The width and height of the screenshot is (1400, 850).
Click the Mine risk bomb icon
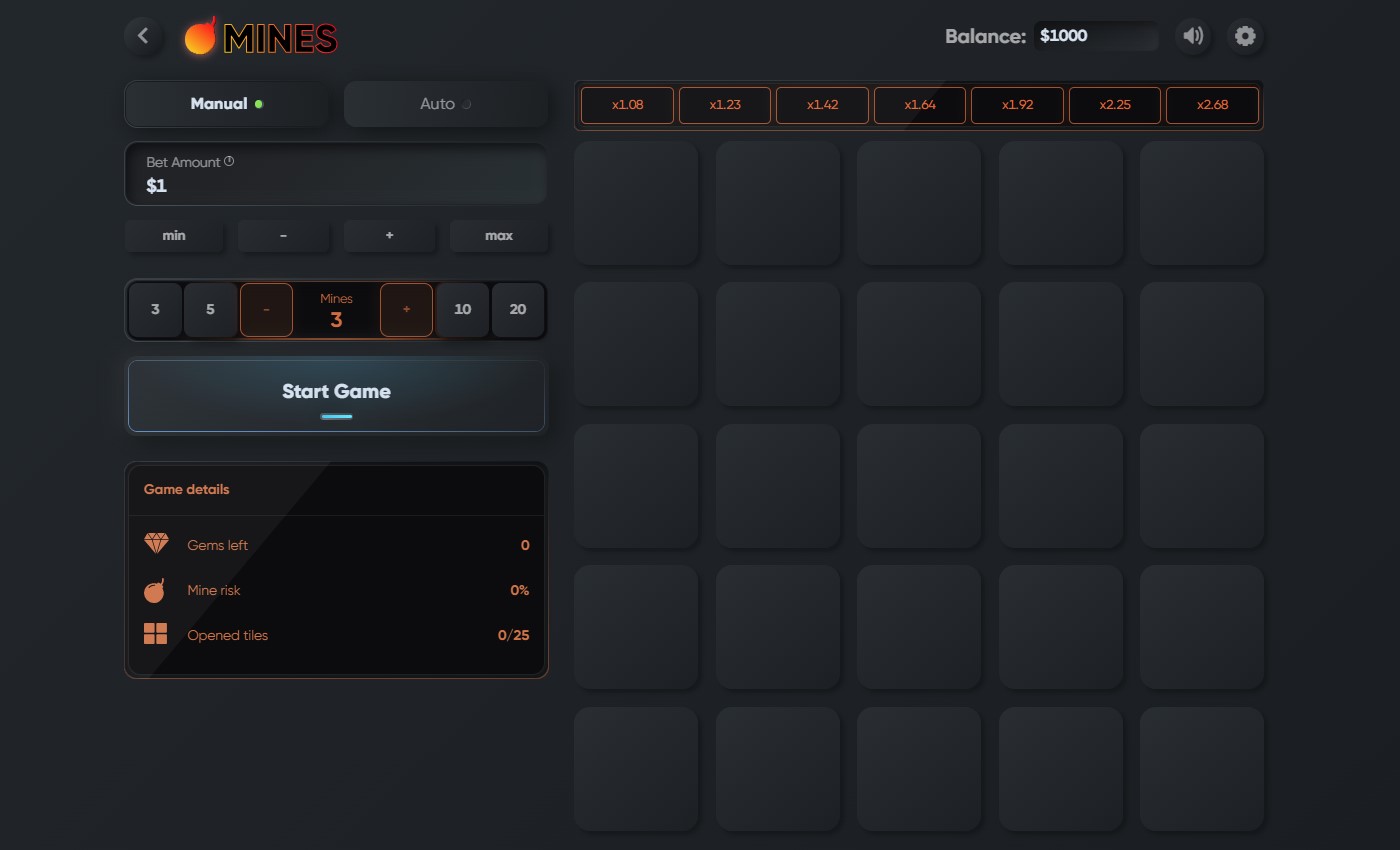[155, 590]
